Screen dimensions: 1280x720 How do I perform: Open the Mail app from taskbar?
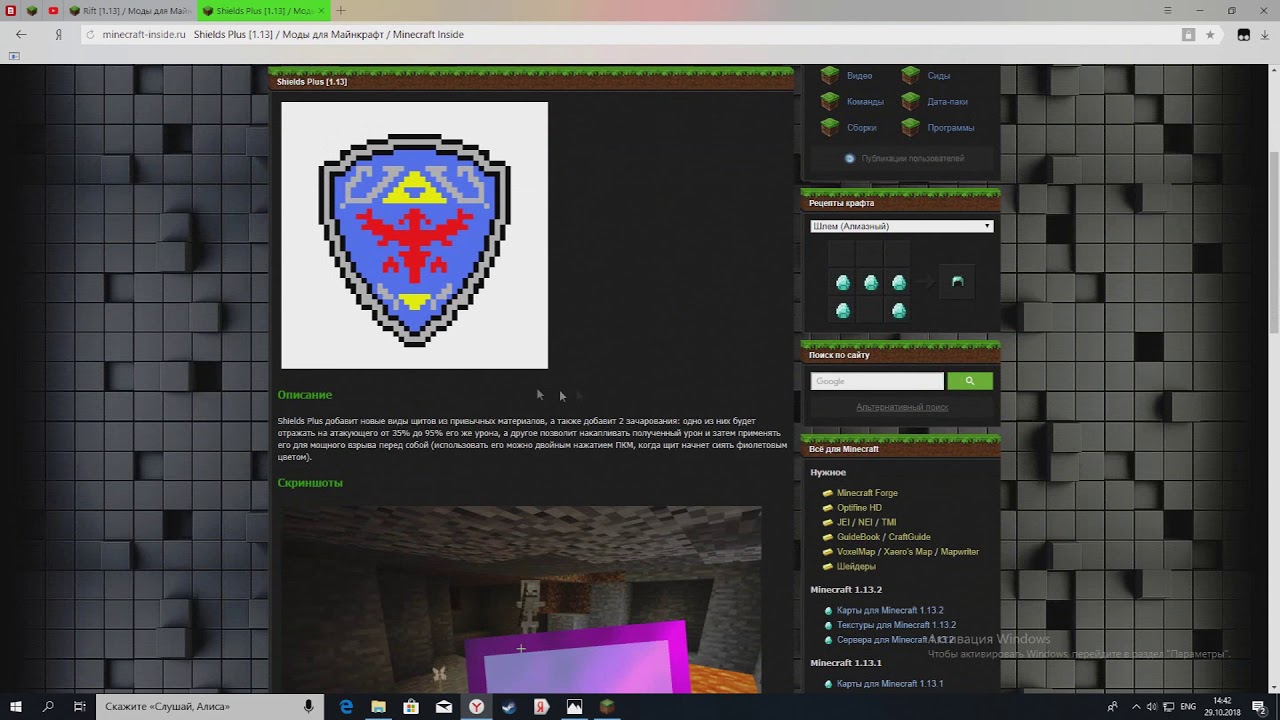point(444,707)
